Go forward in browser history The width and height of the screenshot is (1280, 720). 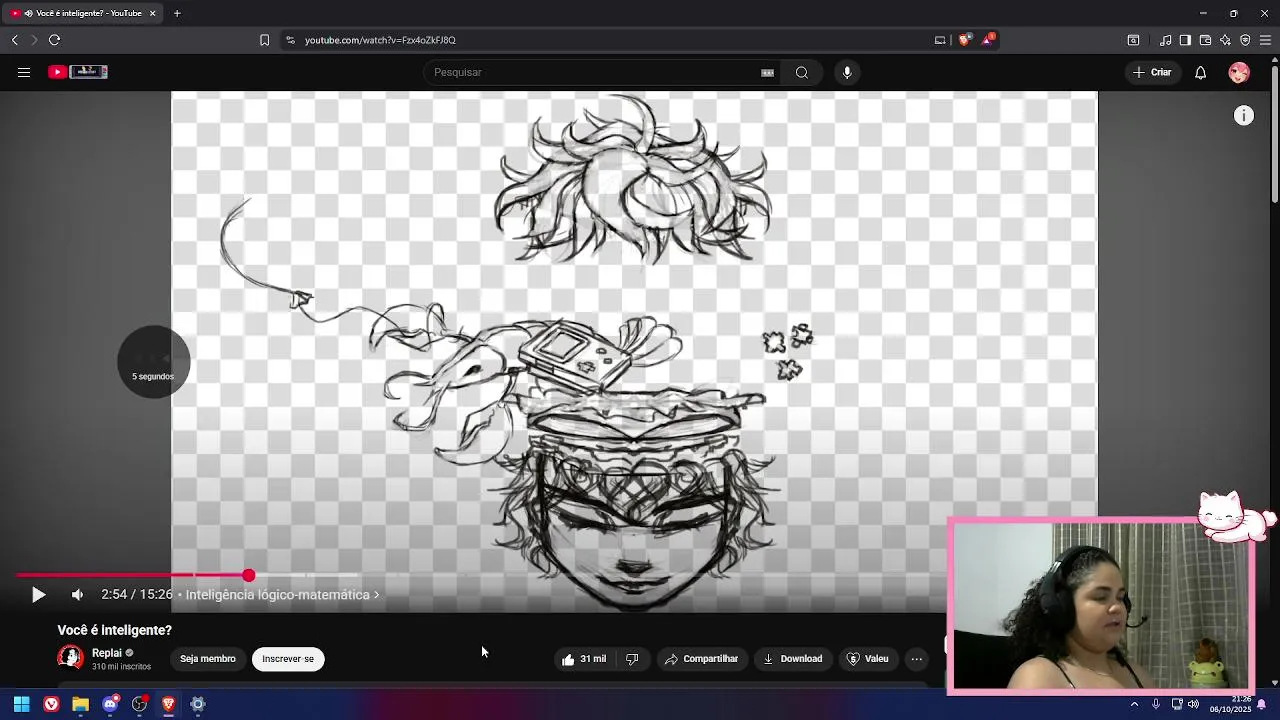tap(34, 40)
